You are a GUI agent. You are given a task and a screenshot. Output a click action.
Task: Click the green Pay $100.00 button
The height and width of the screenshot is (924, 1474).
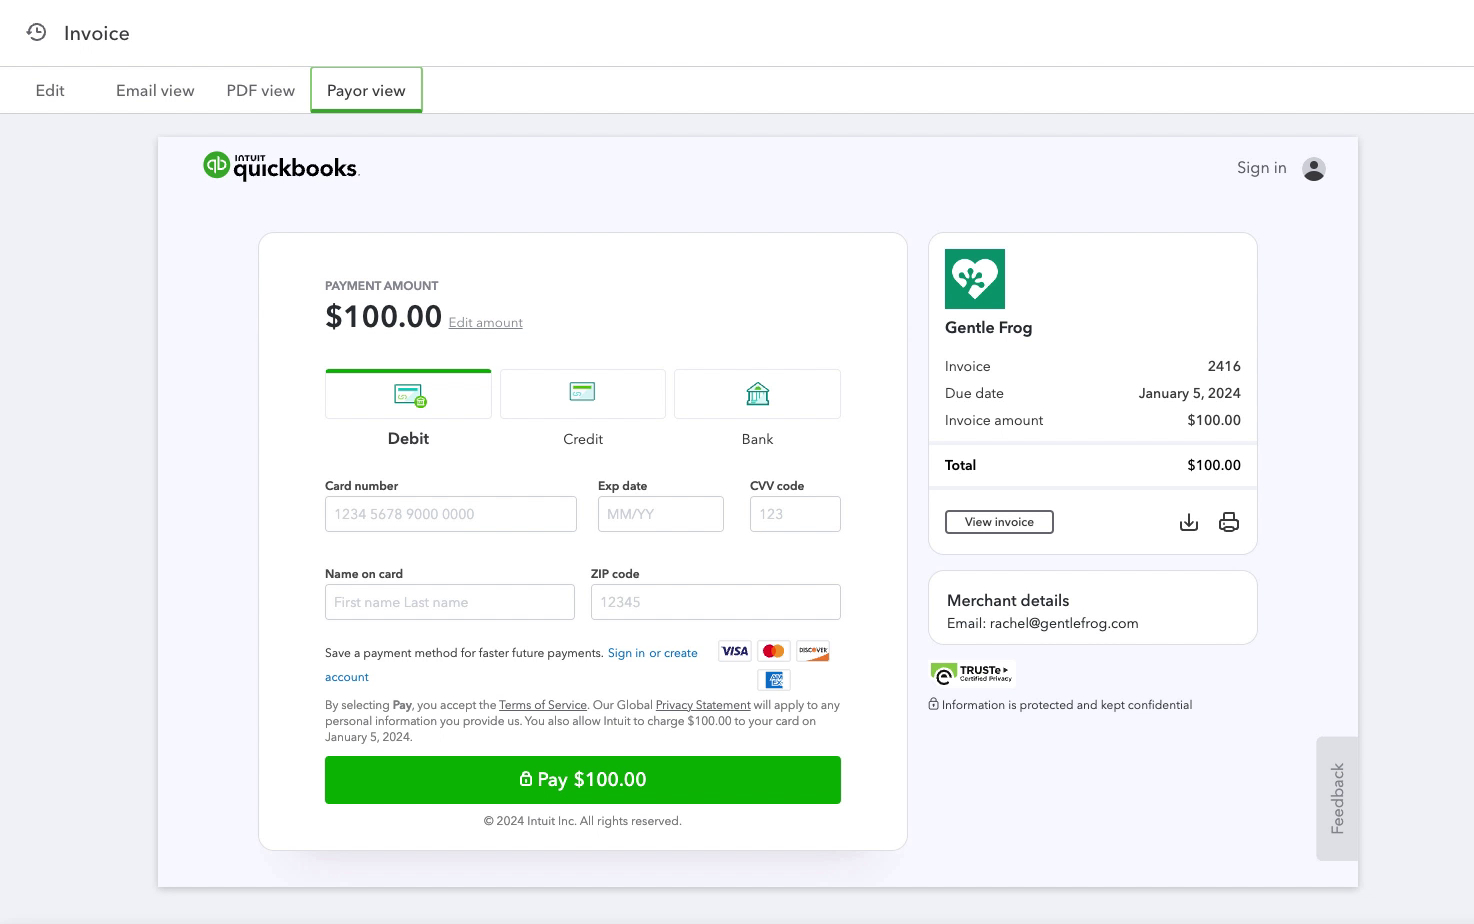583,780
